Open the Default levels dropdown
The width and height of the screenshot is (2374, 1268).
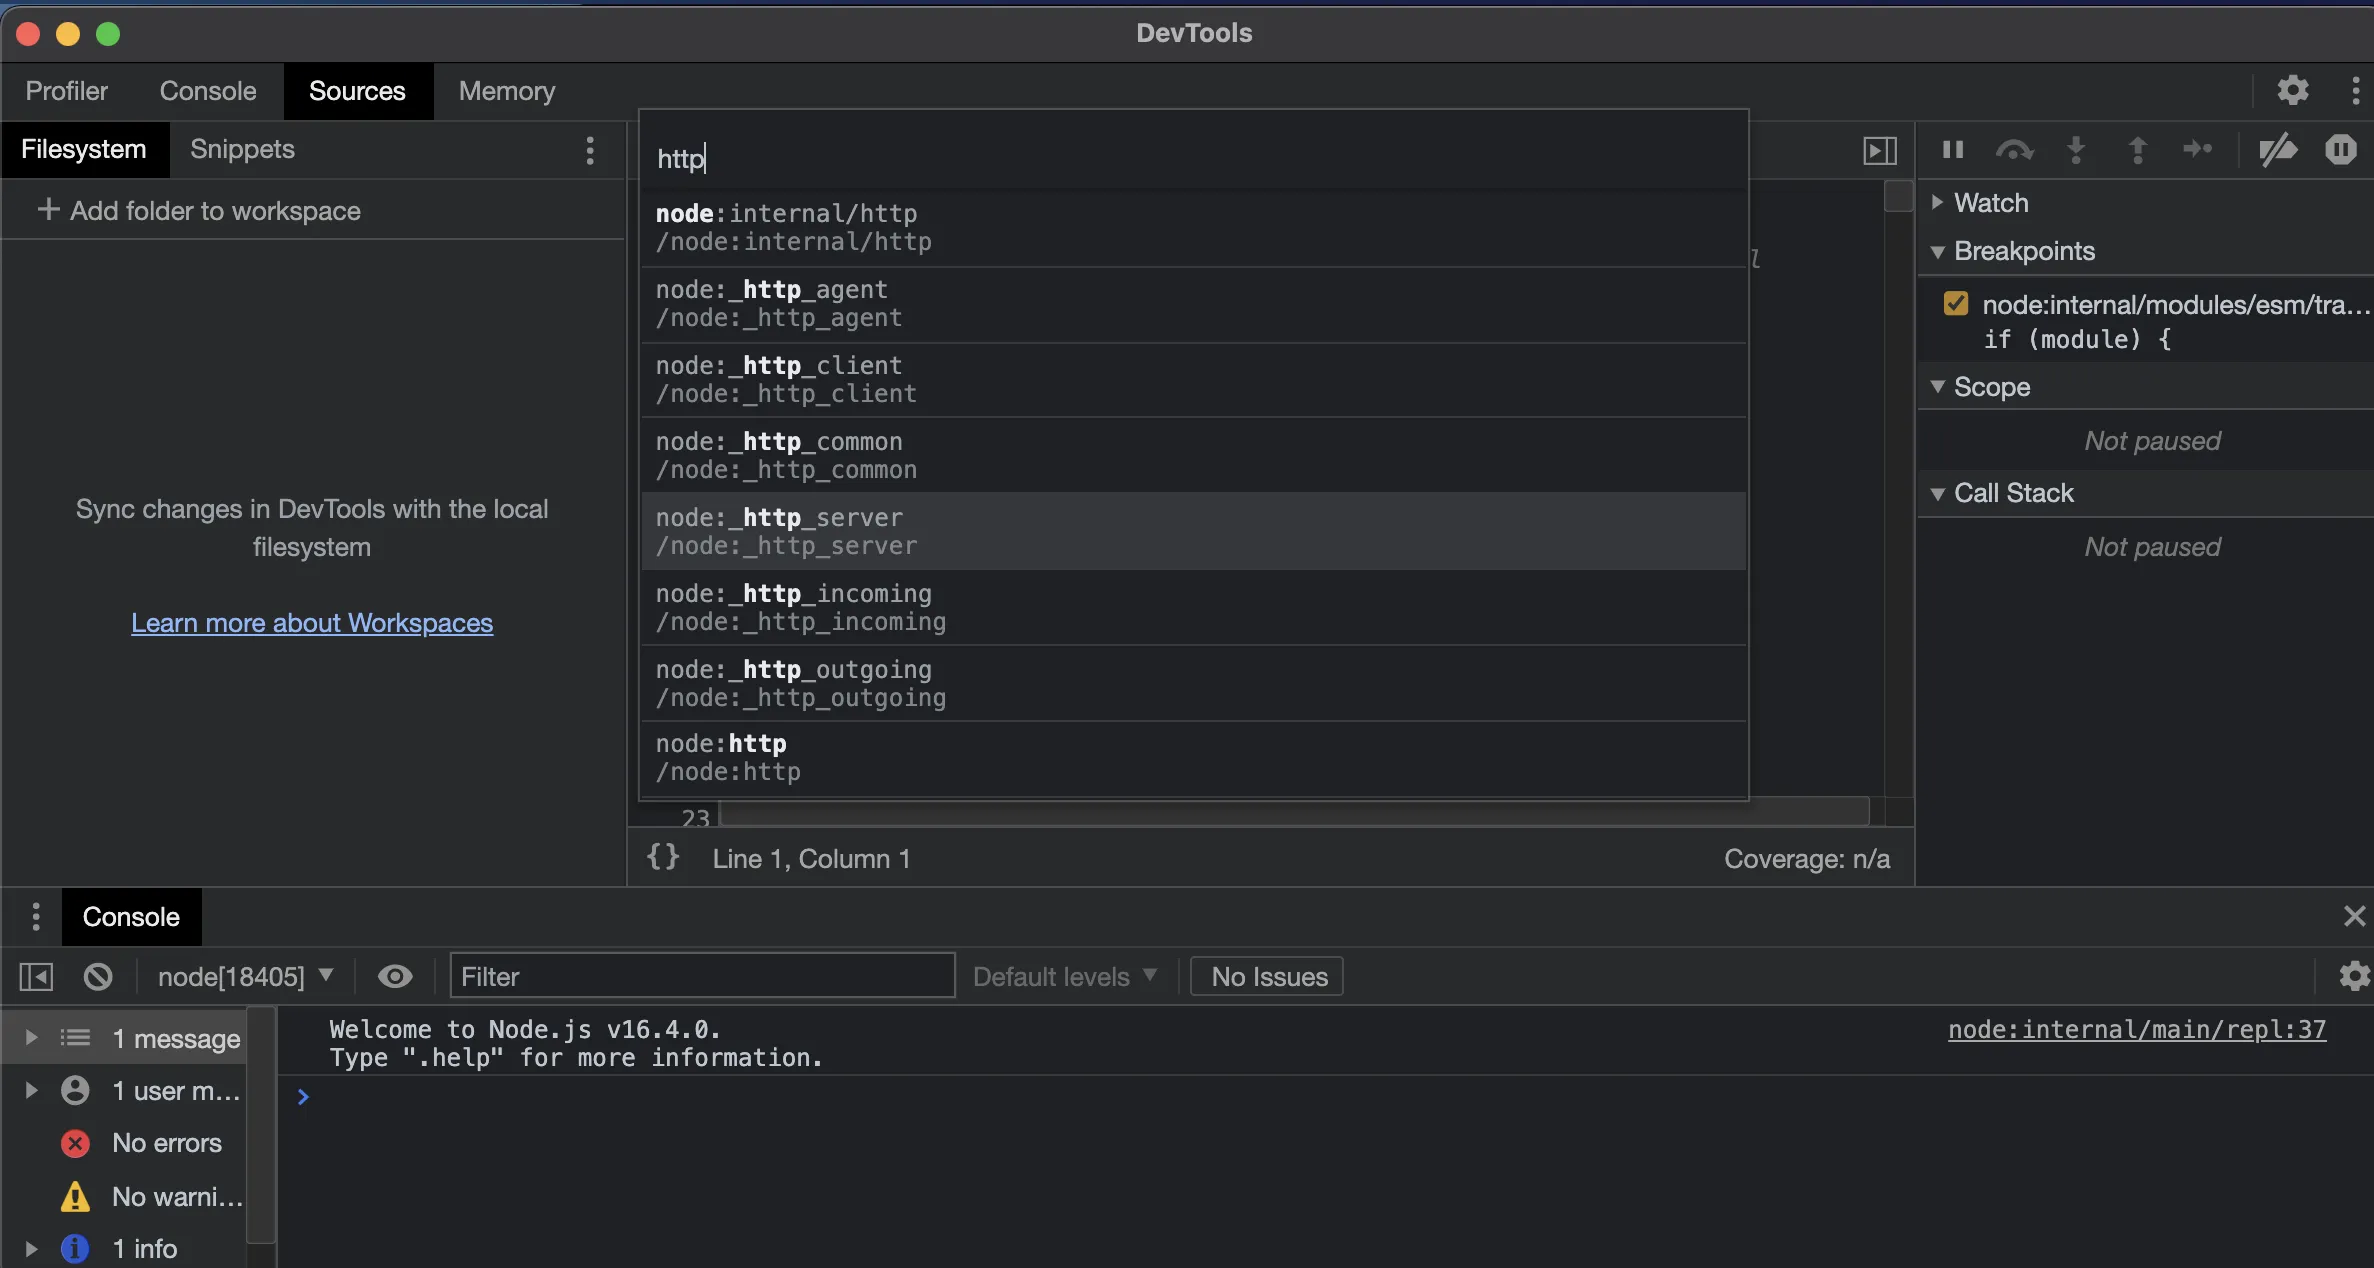(1064, 976)
